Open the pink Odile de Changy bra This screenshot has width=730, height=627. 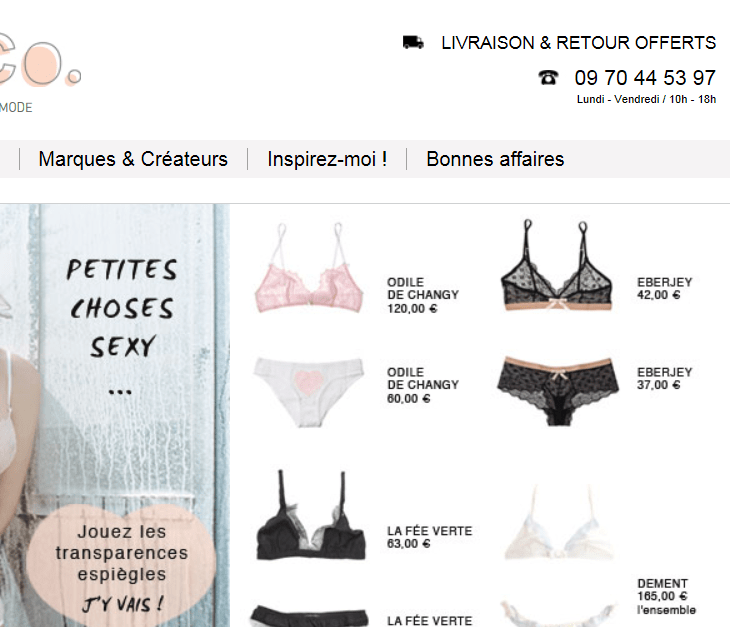[309, 269]
